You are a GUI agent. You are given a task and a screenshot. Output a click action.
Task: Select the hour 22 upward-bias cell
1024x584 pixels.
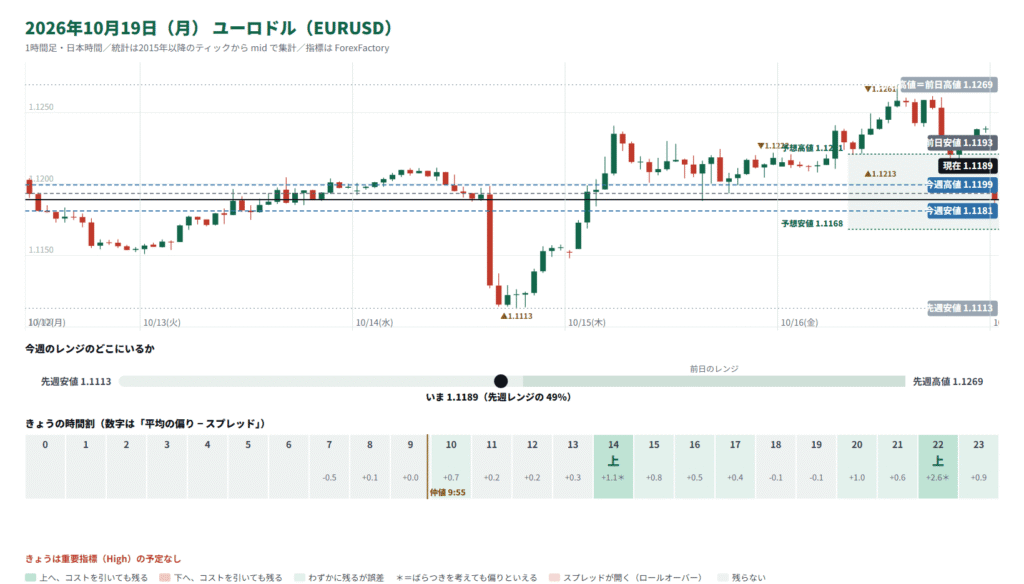tap(938, 466)
